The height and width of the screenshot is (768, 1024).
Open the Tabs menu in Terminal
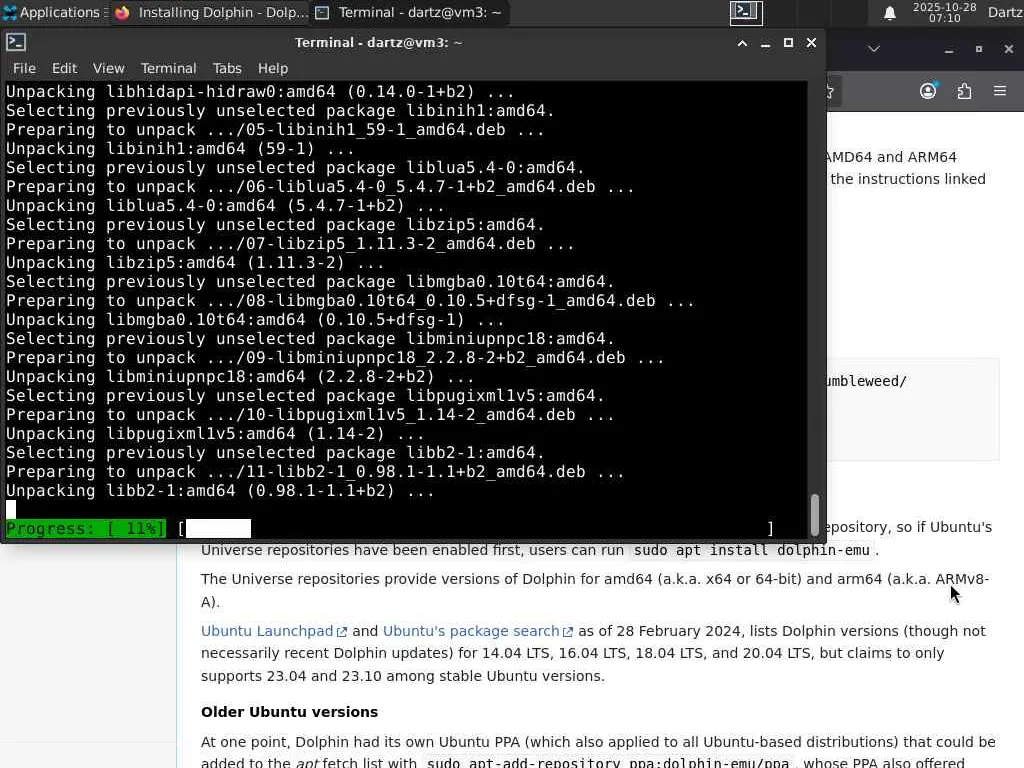227,68
